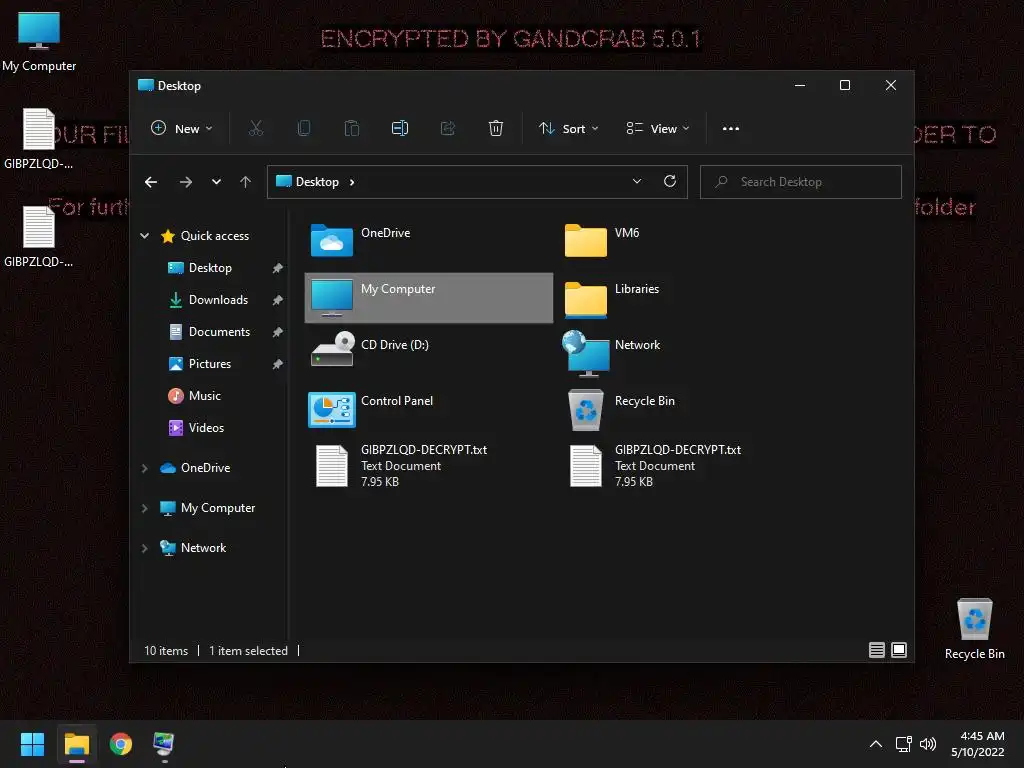Expand the OneDrive tree node
The image size is (1024, 768).
pyautogui.click(x=144, y=468)
